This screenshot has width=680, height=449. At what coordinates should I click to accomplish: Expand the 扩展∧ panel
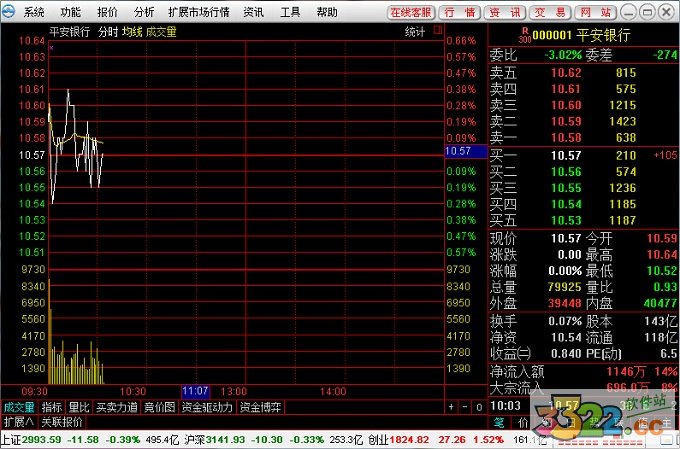[x=19, y=422]
